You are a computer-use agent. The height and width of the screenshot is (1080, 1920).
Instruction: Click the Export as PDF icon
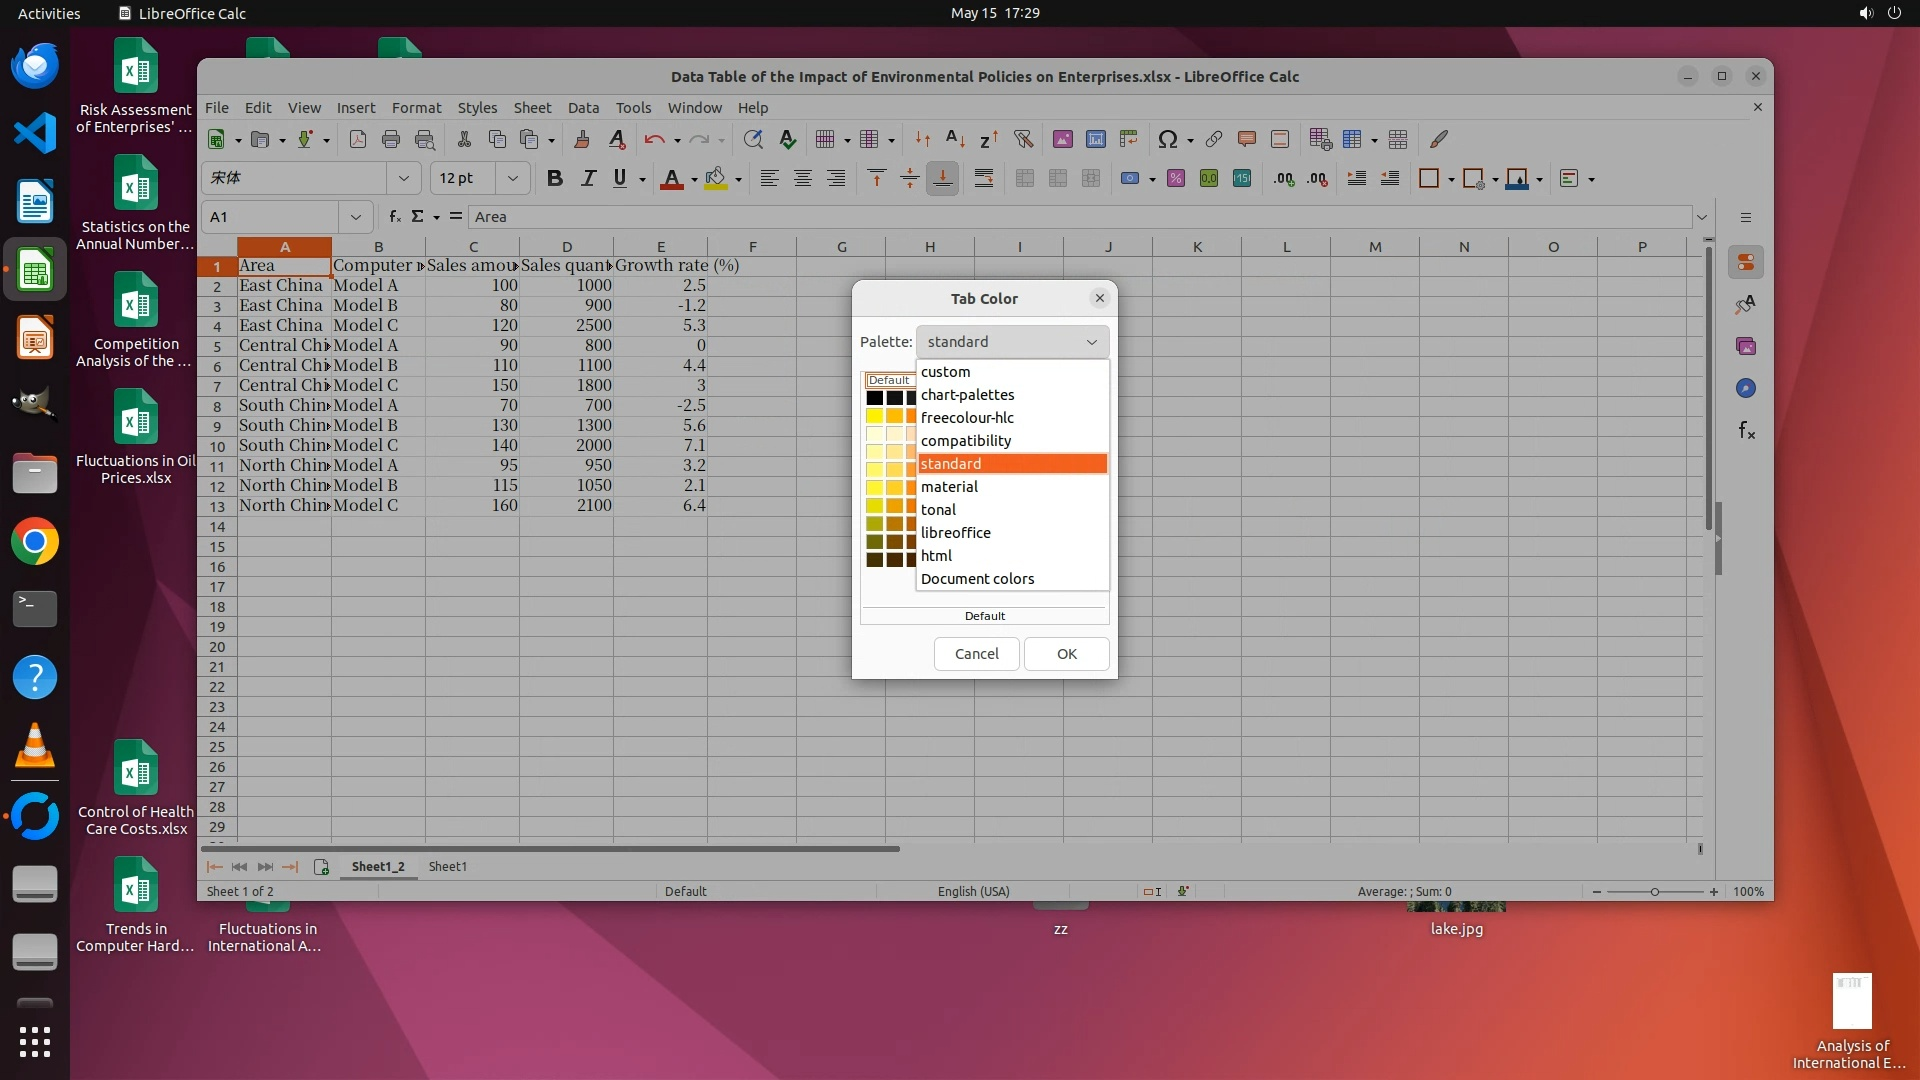[x=358, y=140]
